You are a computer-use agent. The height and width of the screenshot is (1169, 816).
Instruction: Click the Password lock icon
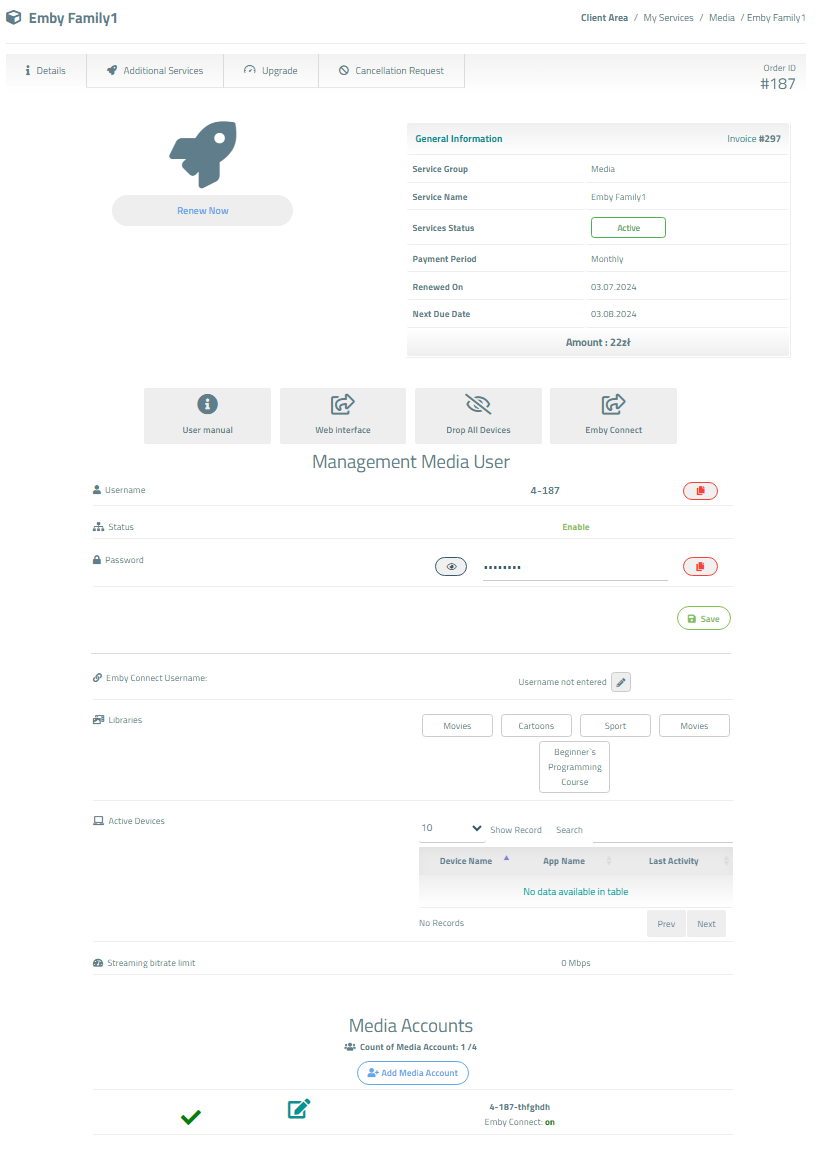tap(97, 560)
